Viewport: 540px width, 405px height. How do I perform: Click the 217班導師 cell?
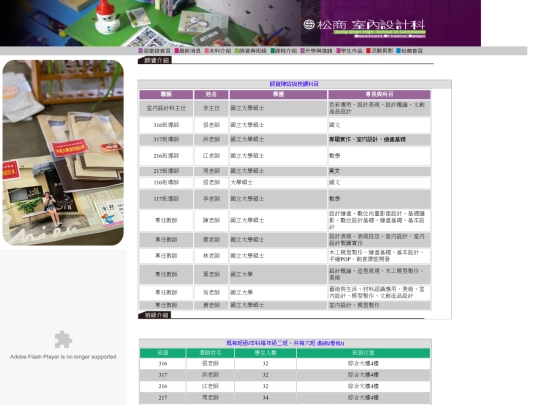coord(166,171)
